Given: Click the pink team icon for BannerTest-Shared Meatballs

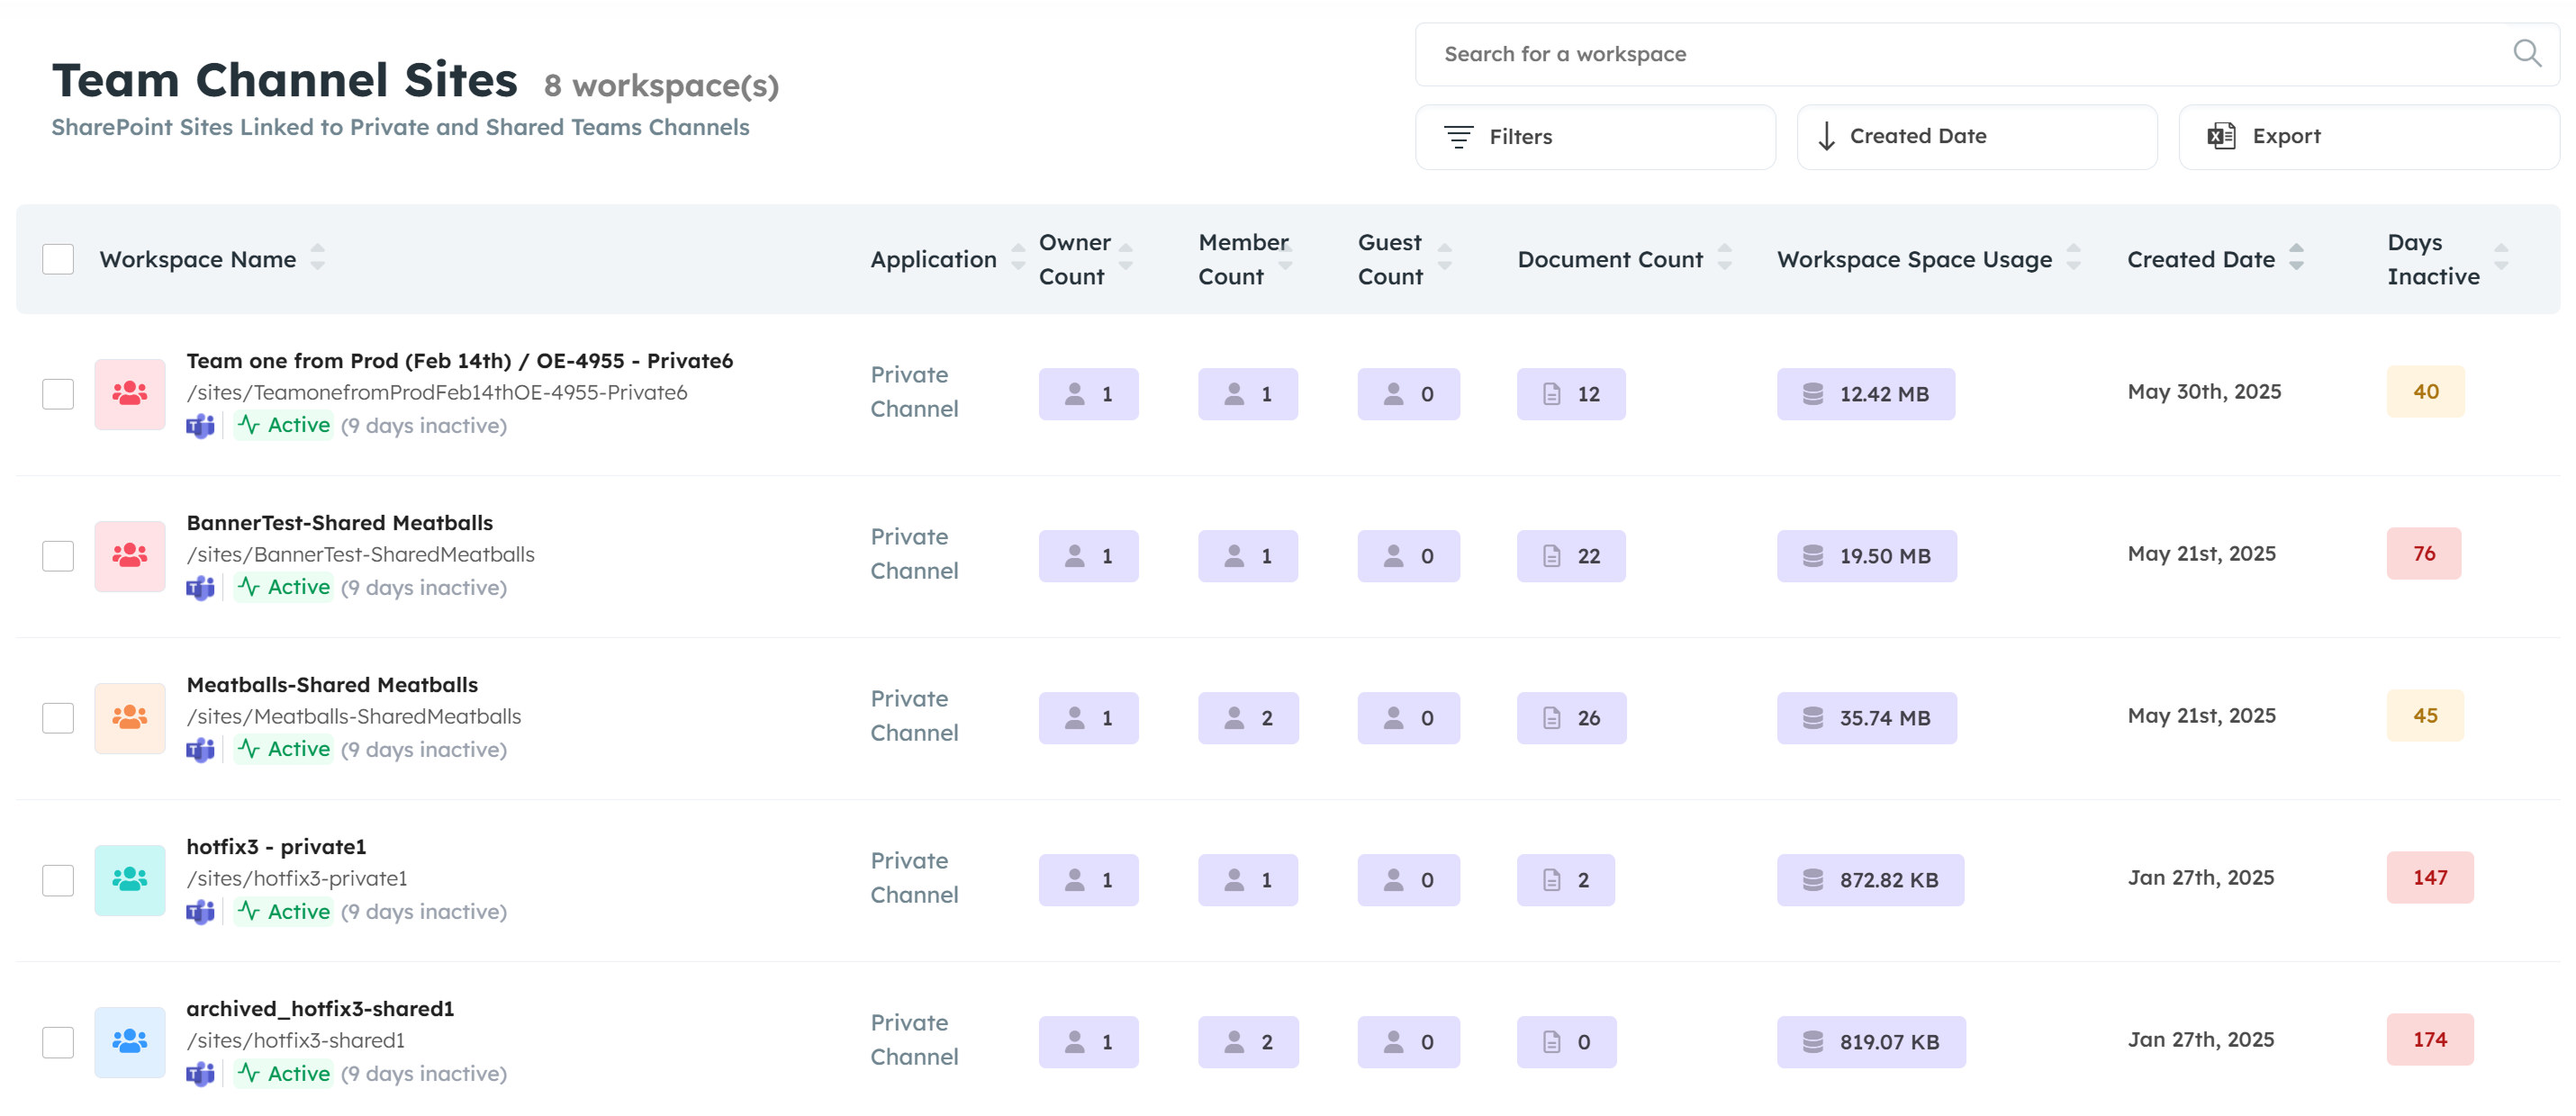Looking at the screenshot, I should 130,556.
